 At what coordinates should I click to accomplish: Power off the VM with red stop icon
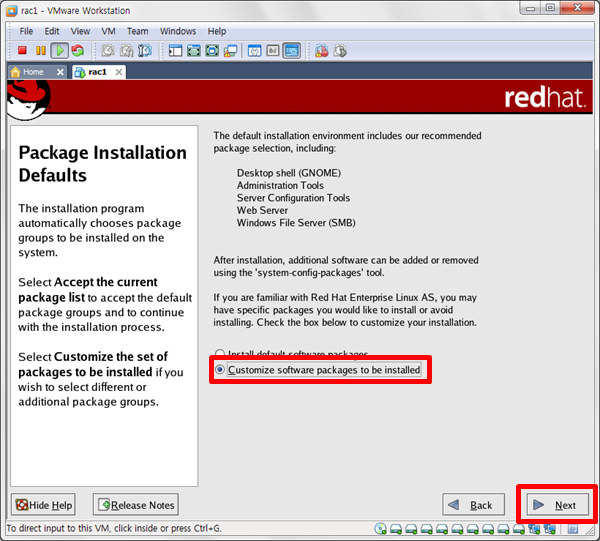[22, 51]
